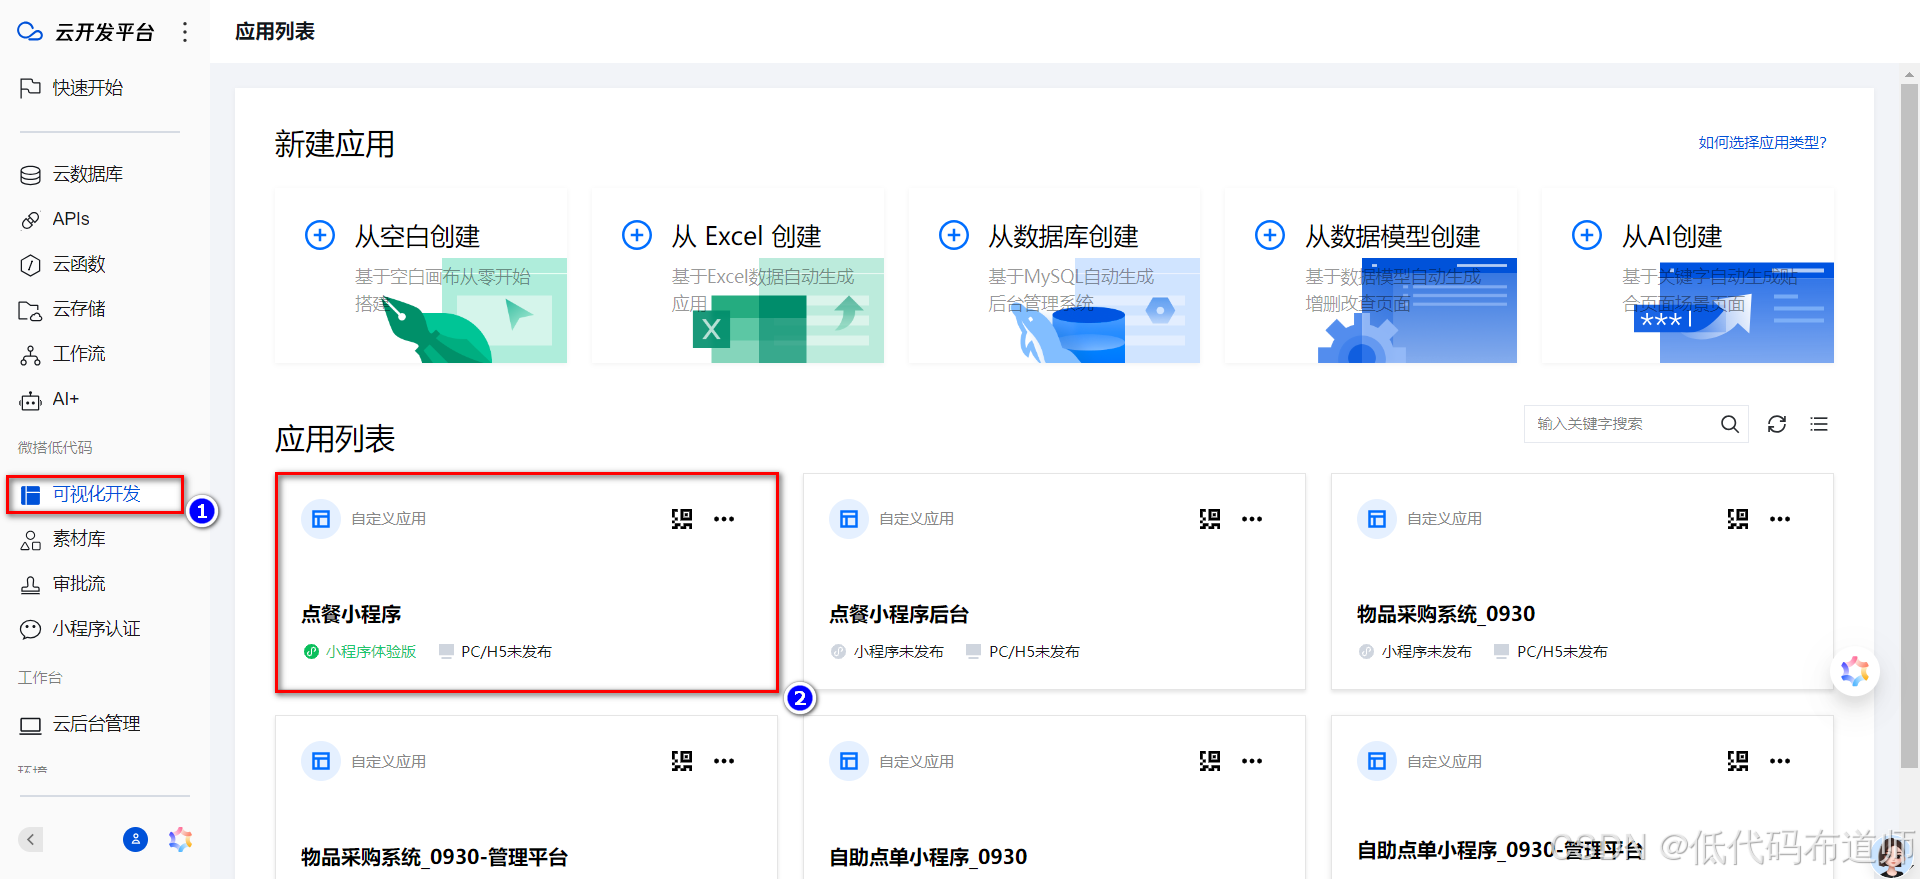This screenshot has height=879, width=1920.
Task: Open 审批流 in the sidebar
Action: tap(62, 584)
